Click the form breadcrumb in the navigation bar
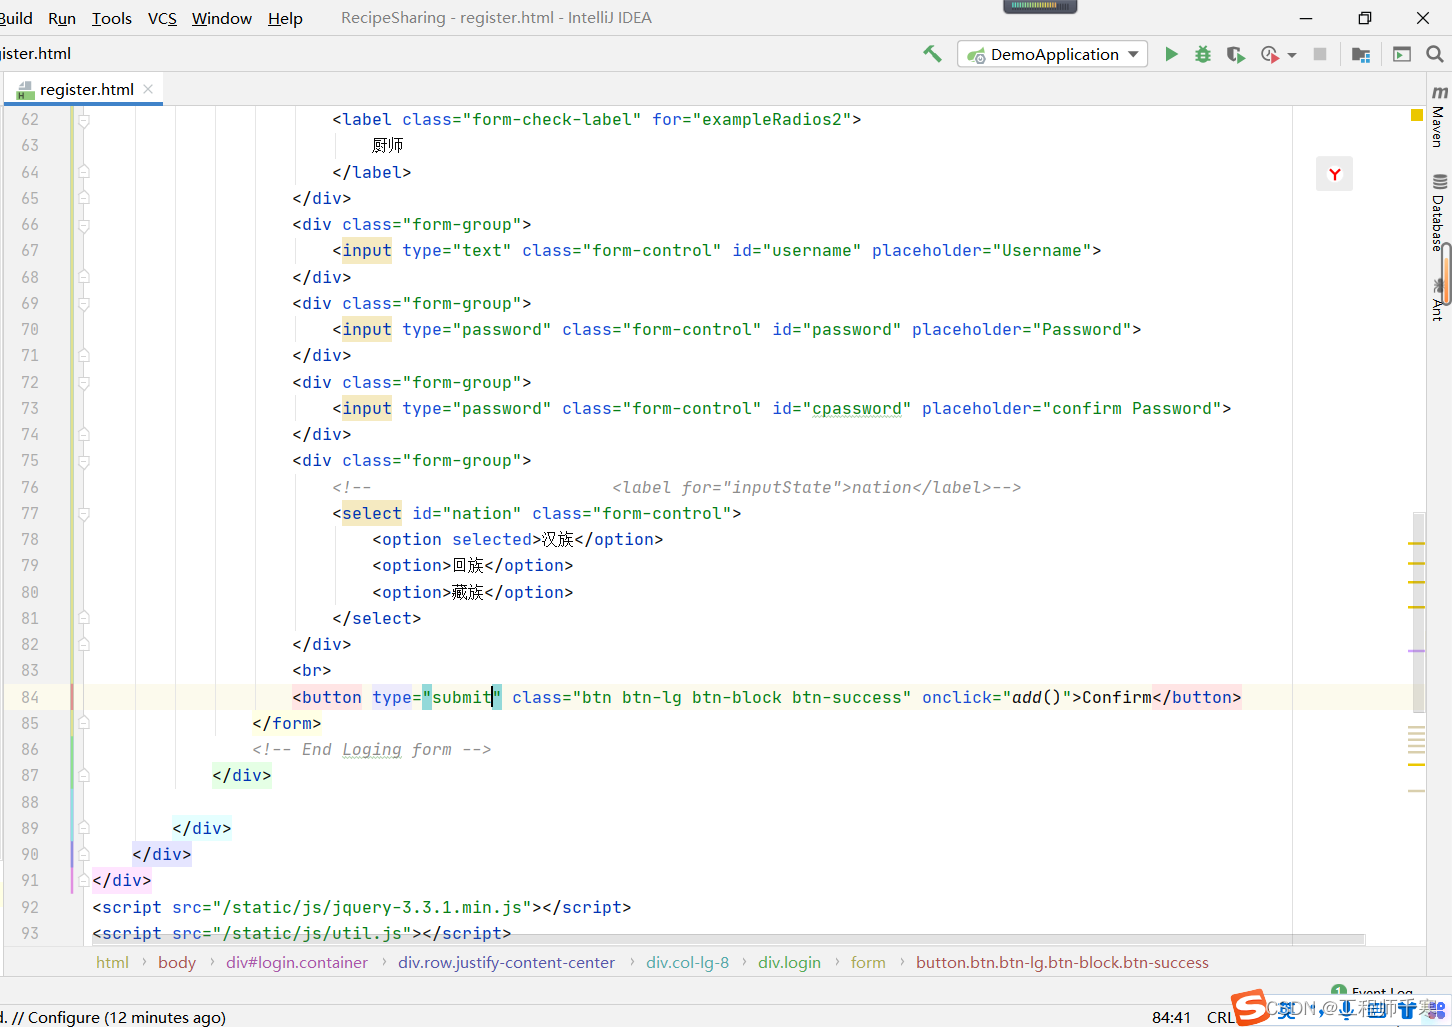 868,962
